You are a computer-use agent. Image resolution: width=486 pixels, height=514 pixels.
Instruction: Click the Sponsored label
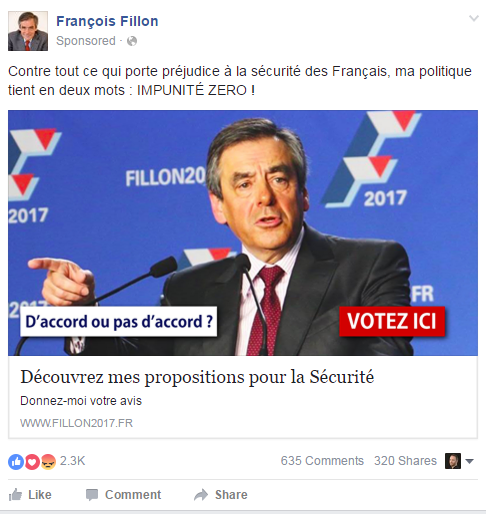(86, 41)
